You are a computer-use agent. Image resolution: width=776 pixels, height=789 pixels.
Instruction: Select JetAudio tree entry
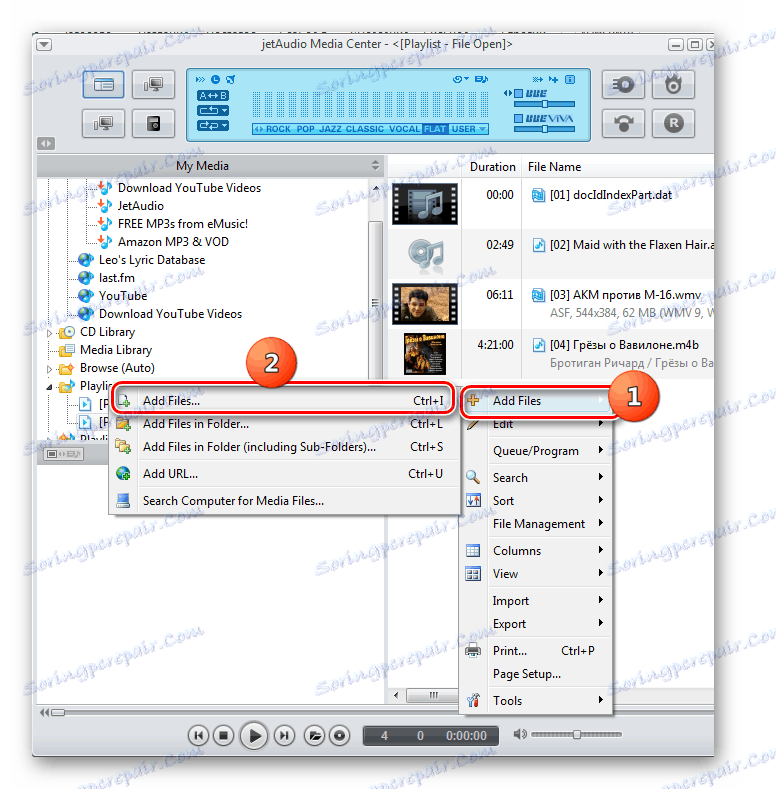pyautogui.click(x=140, y=206)
